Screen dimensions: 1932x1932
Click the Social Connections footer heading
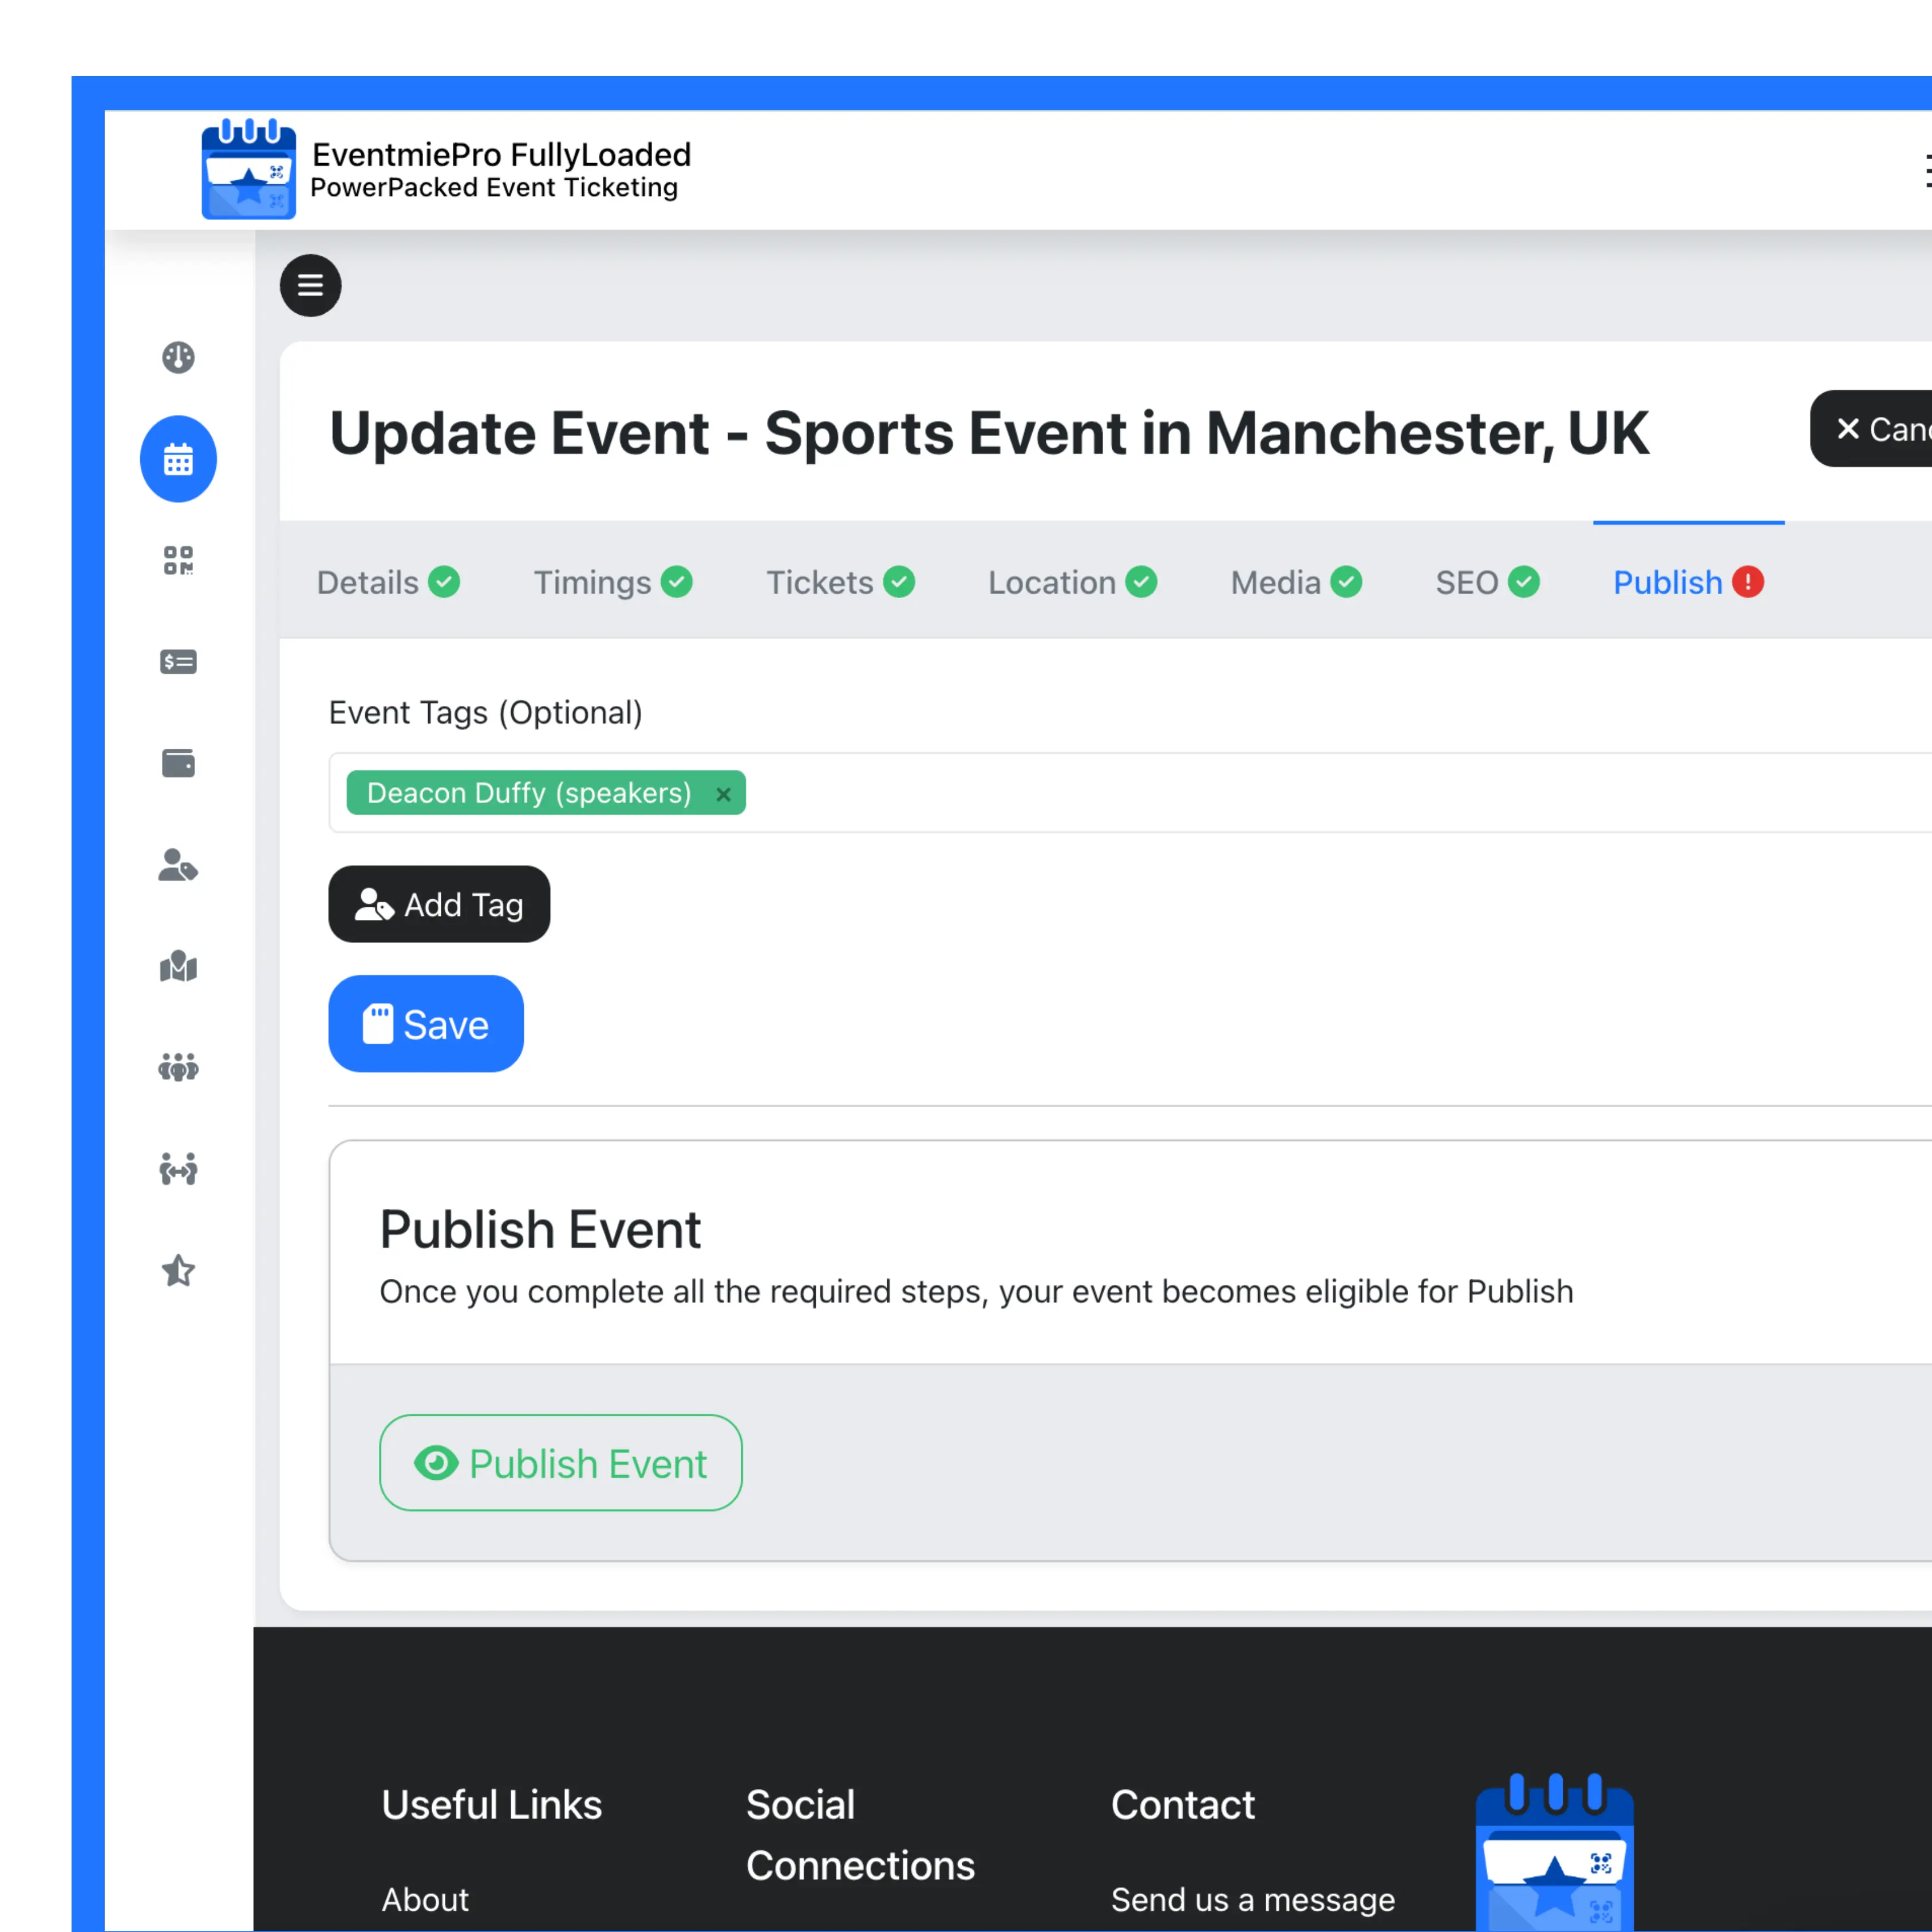[x=860, y=1835]
